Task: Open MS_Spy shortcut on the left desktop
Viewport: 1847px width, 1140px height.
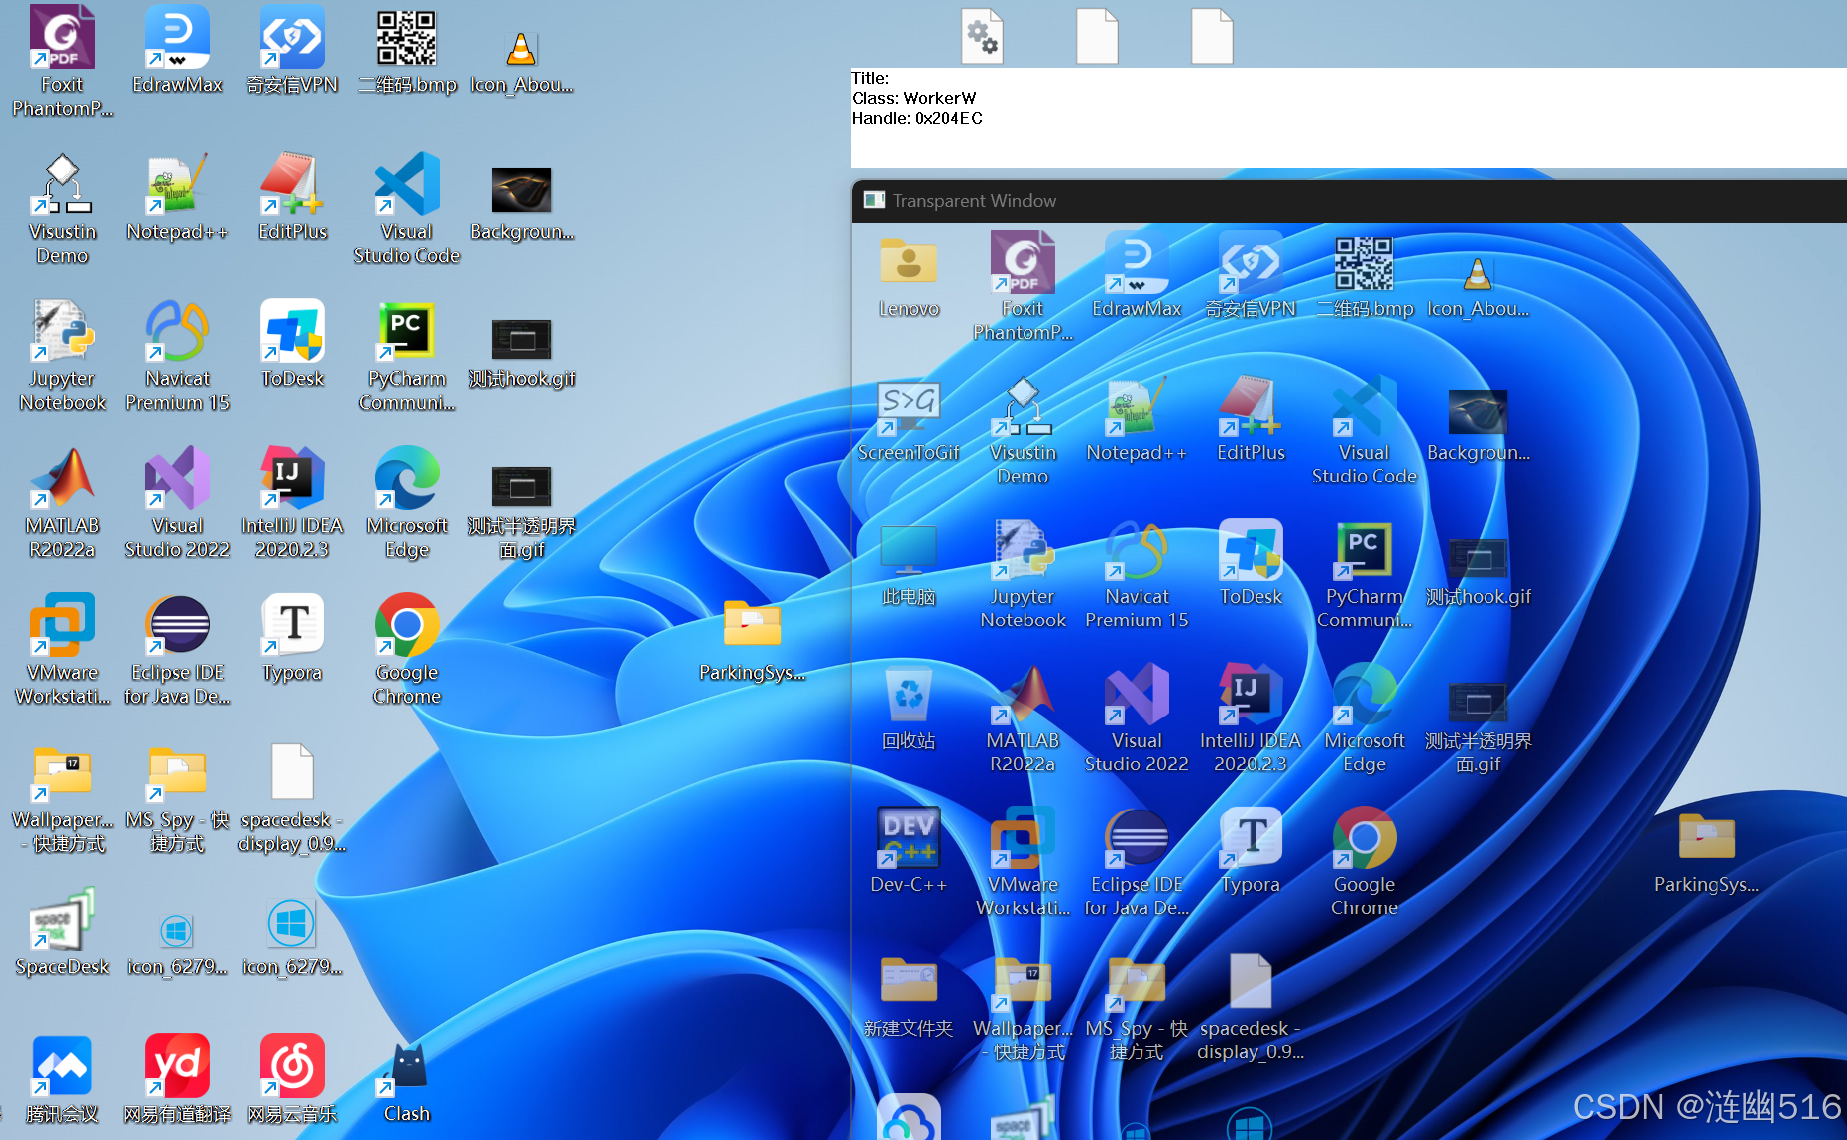Action: 177,798
